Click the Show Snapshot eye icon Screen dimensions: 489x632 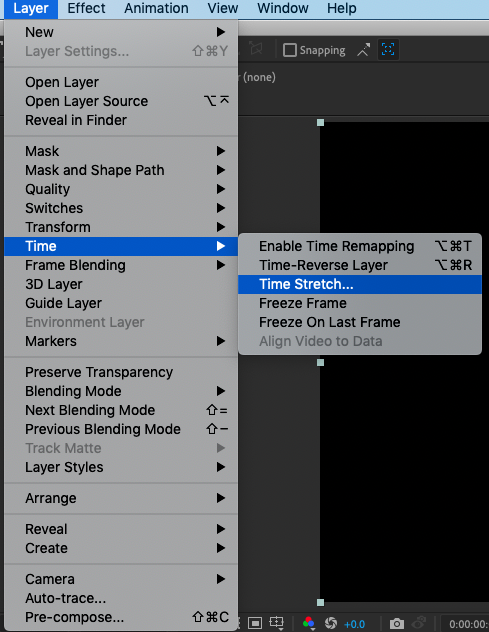420,622
